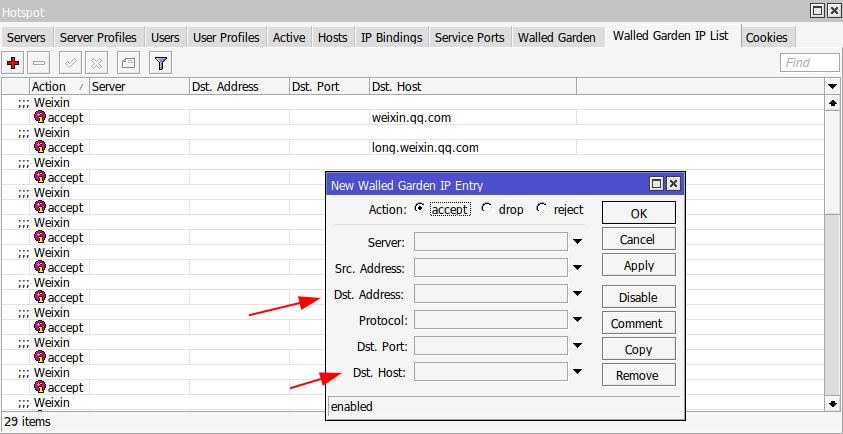Expand the Dst. Host field arrow
The height and width of the screenshot is (434, 843).
coord(577,372)
